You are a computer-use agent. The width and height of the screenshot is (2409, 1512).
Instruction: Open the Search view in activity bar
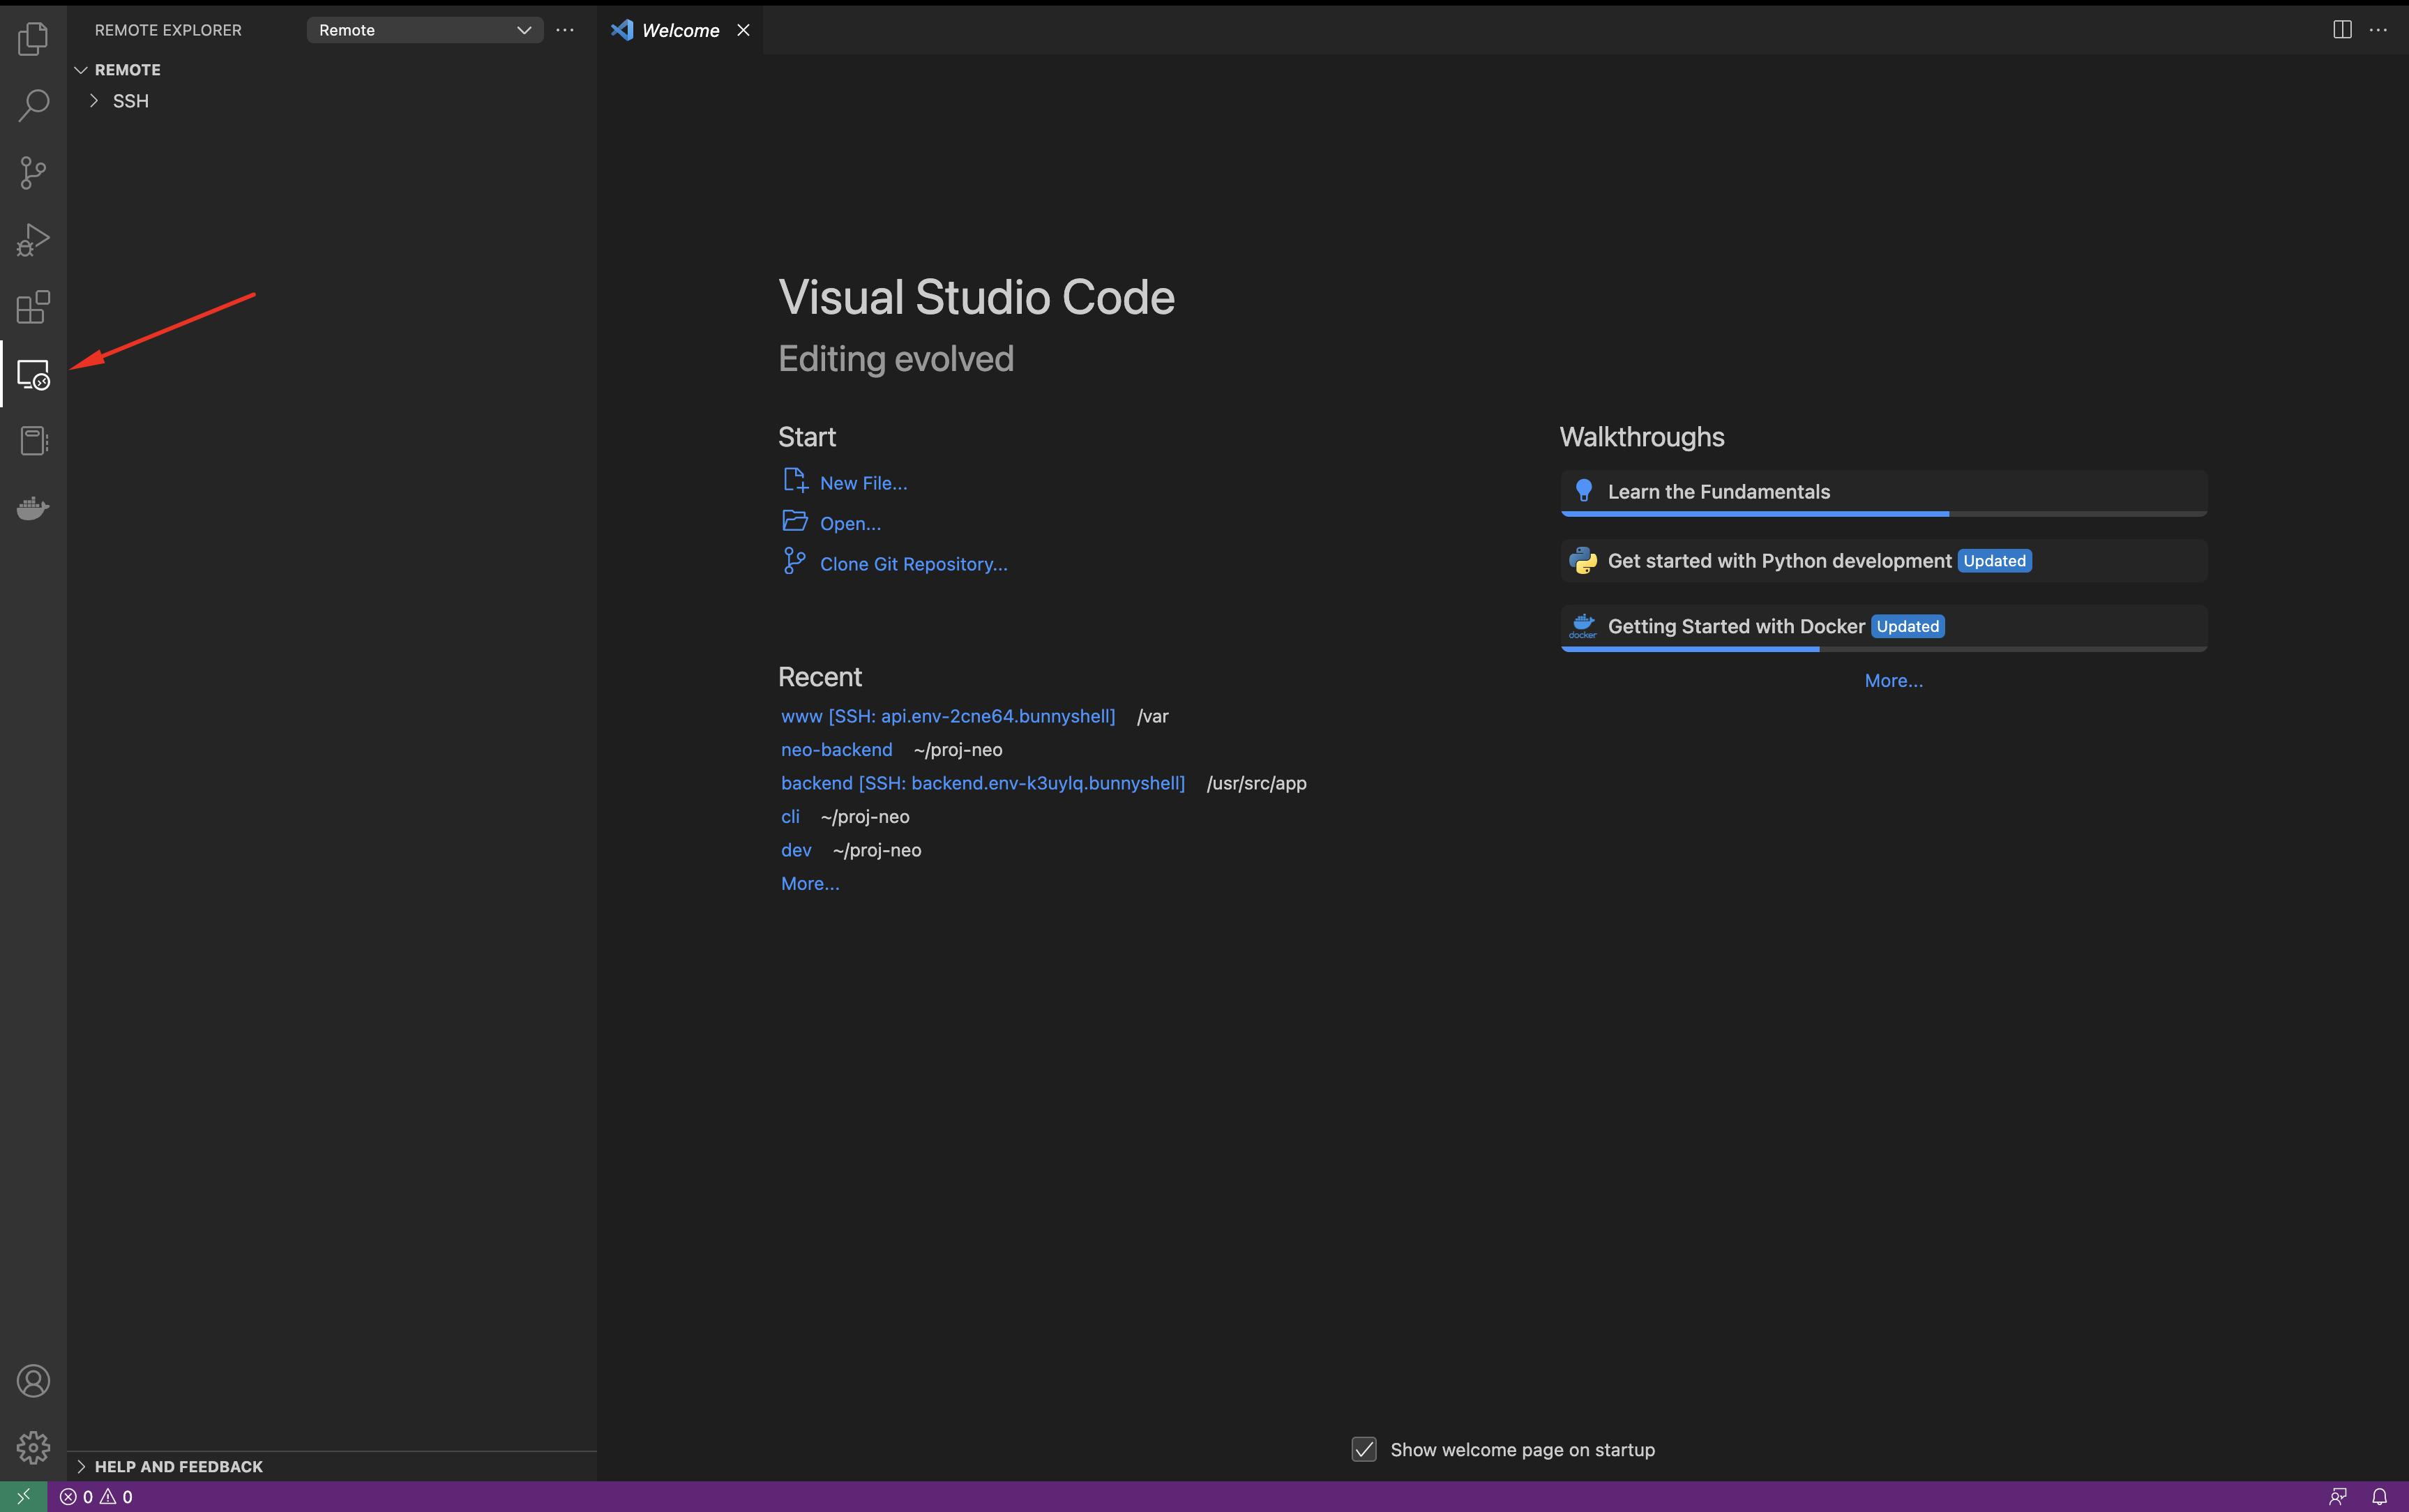click(33, 105)
